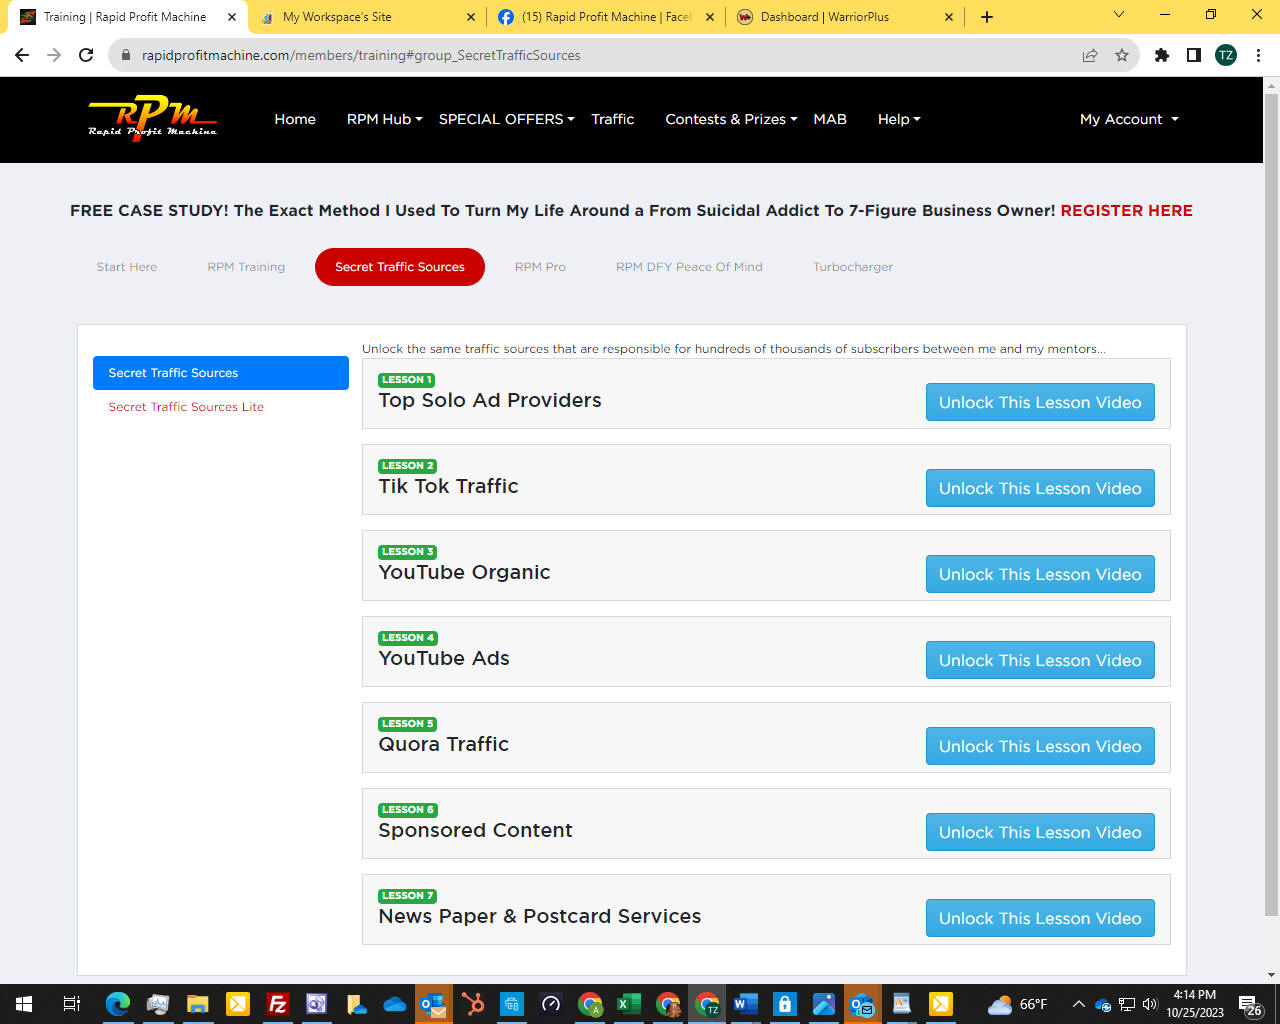Open the MAB nav link
This screenshot has width=1280, height=1024.
tap(830, 119)
